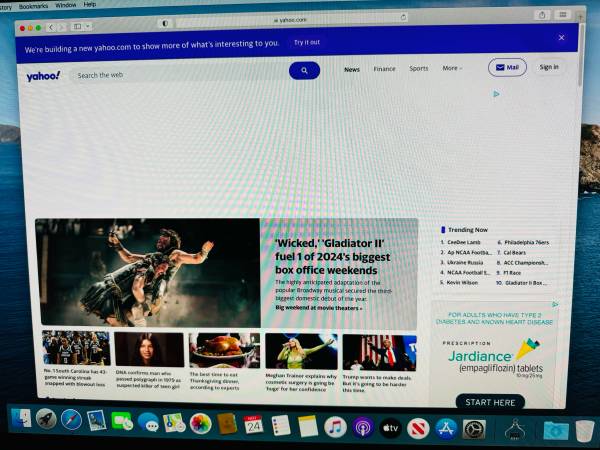Click the Try it out button
The width and height of the screenshot is (600, 450).
(306, 42)
